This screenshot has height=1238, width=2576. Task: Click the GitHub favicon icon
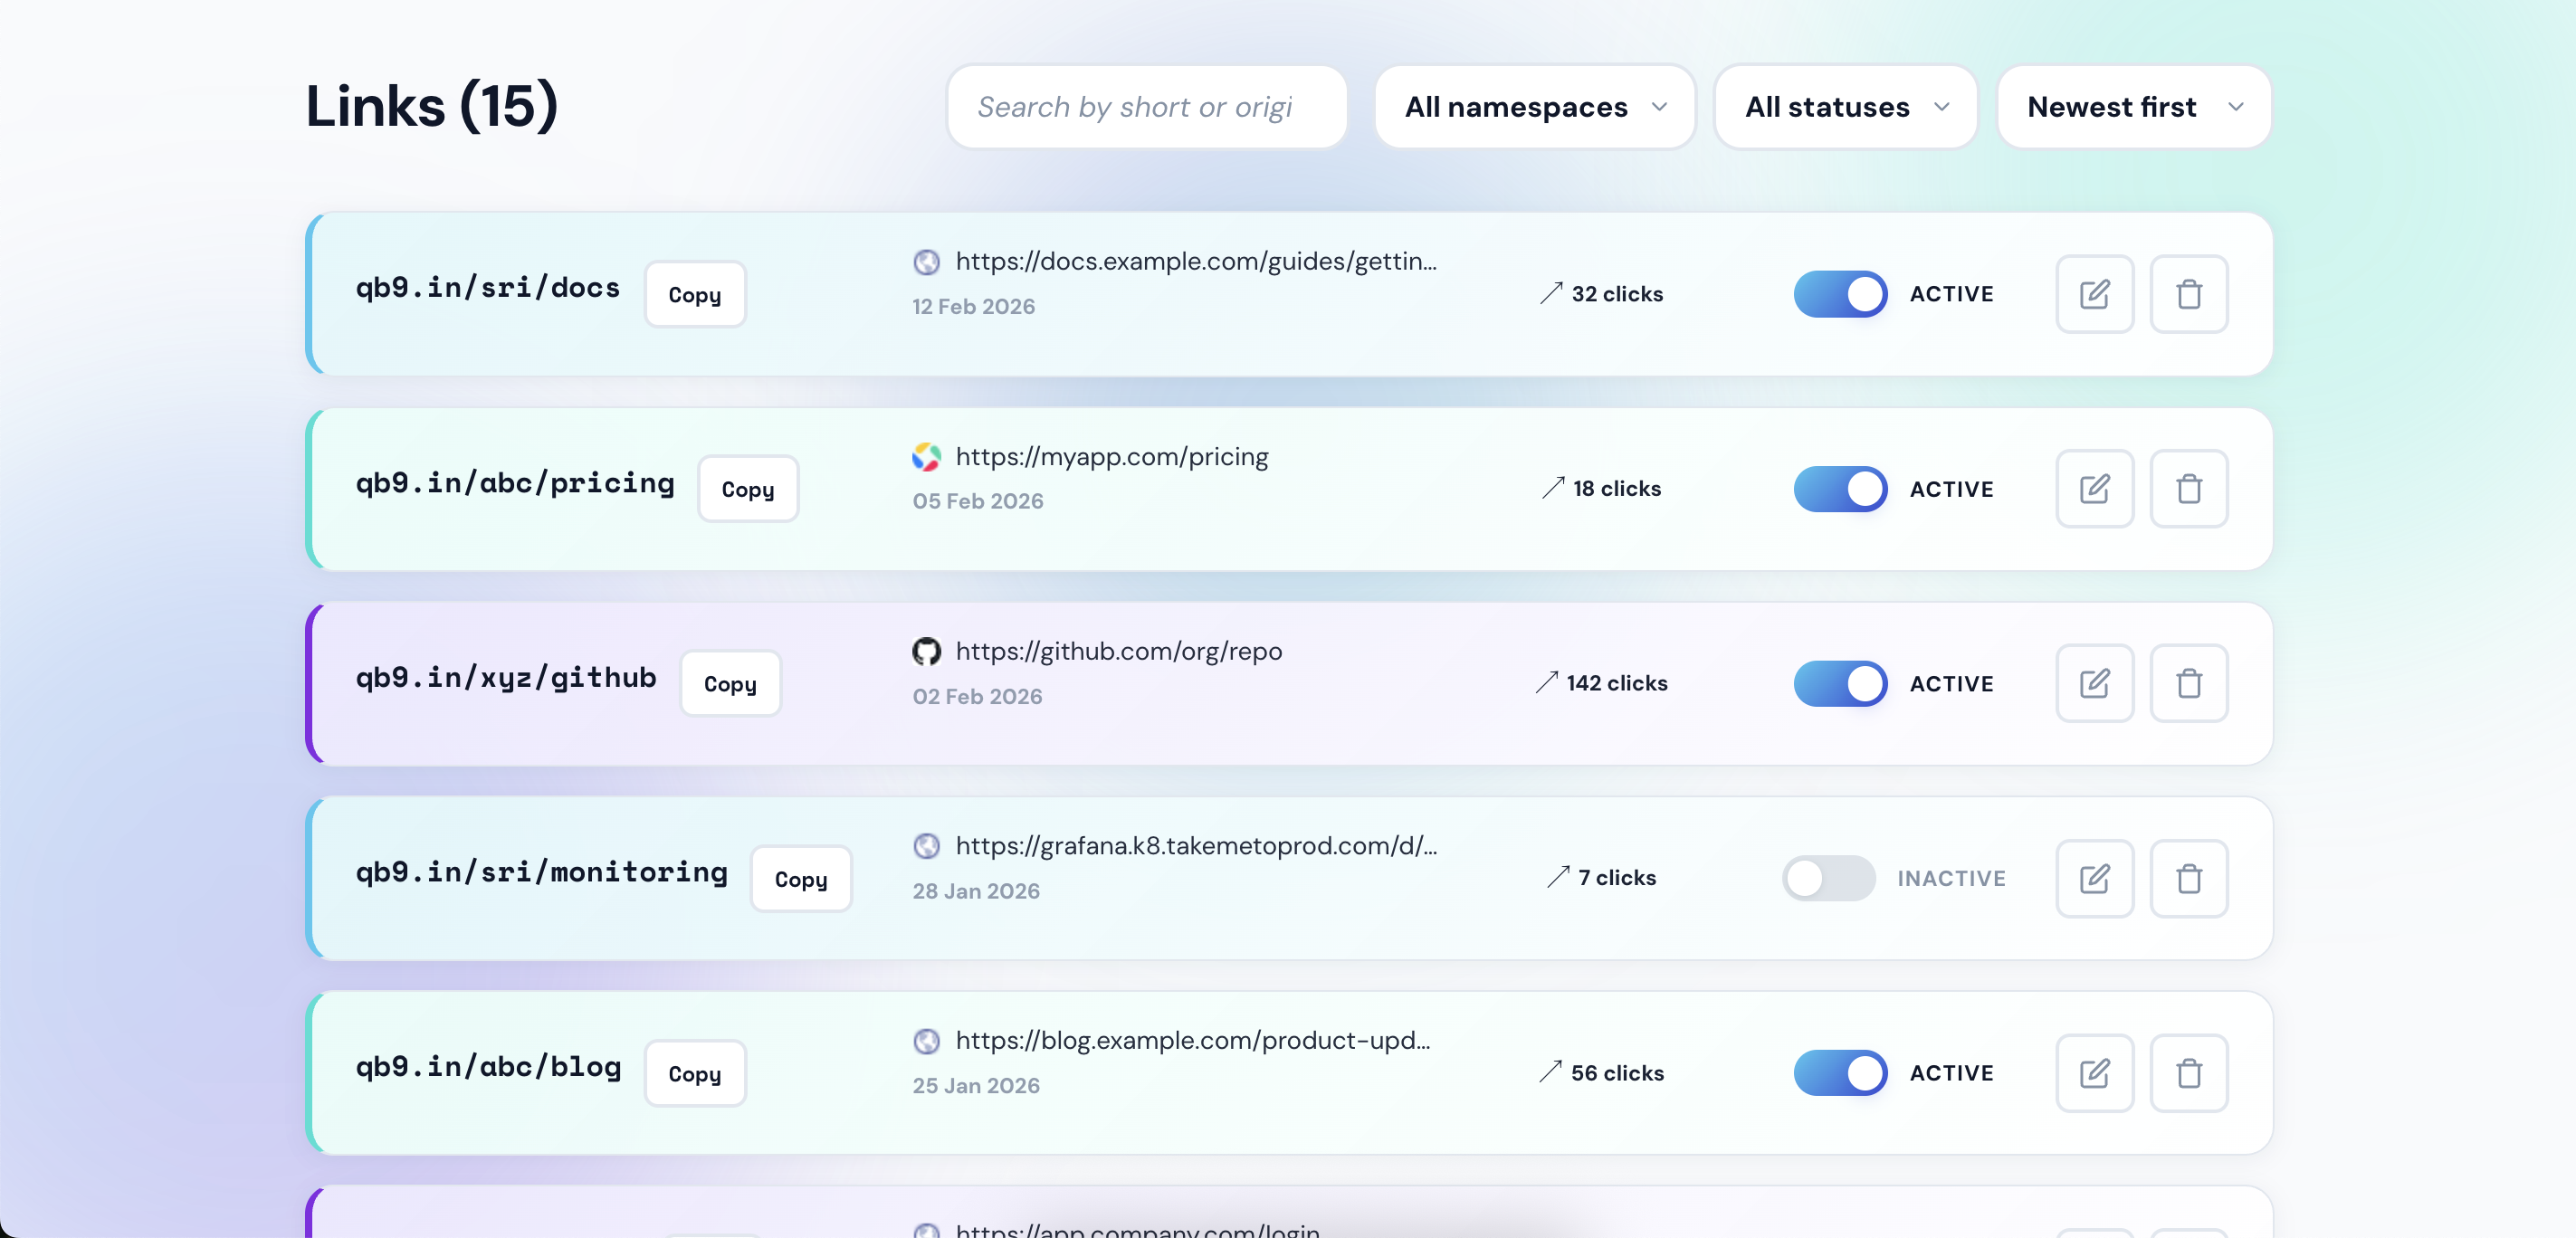926,652
